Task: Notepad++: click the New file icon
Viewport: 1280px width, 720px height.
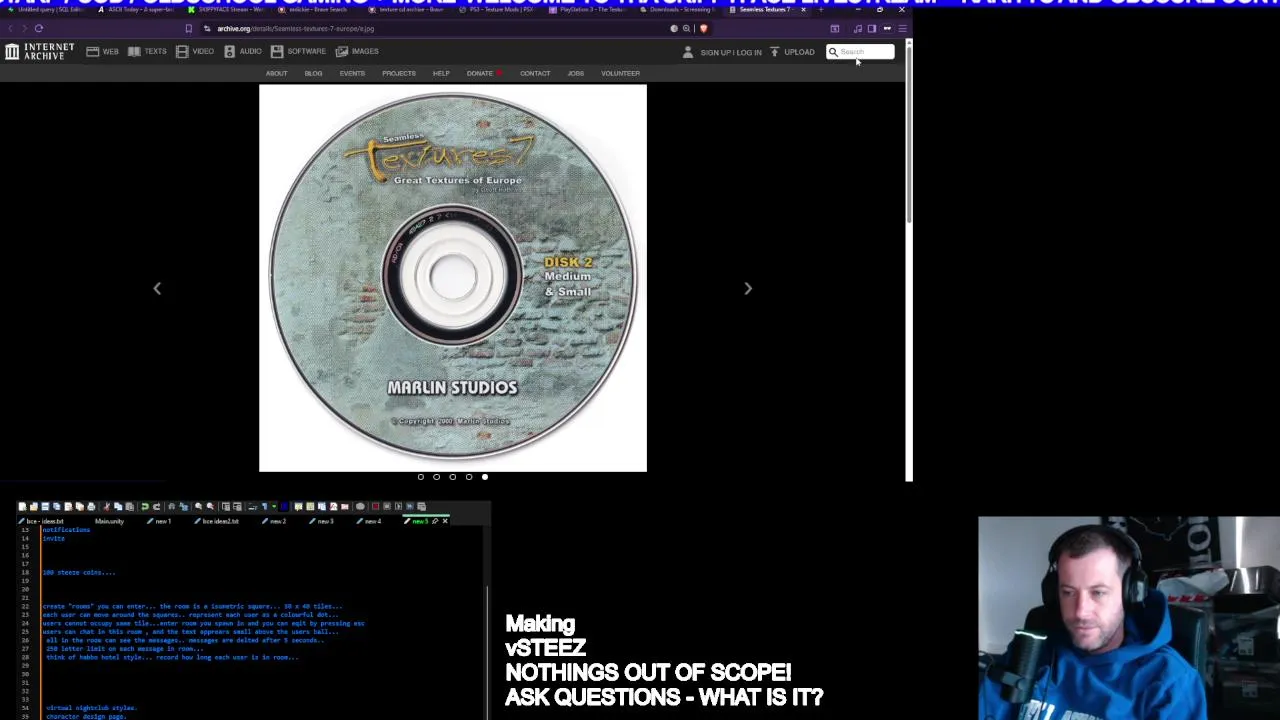Action: click(x=23, y=506)
